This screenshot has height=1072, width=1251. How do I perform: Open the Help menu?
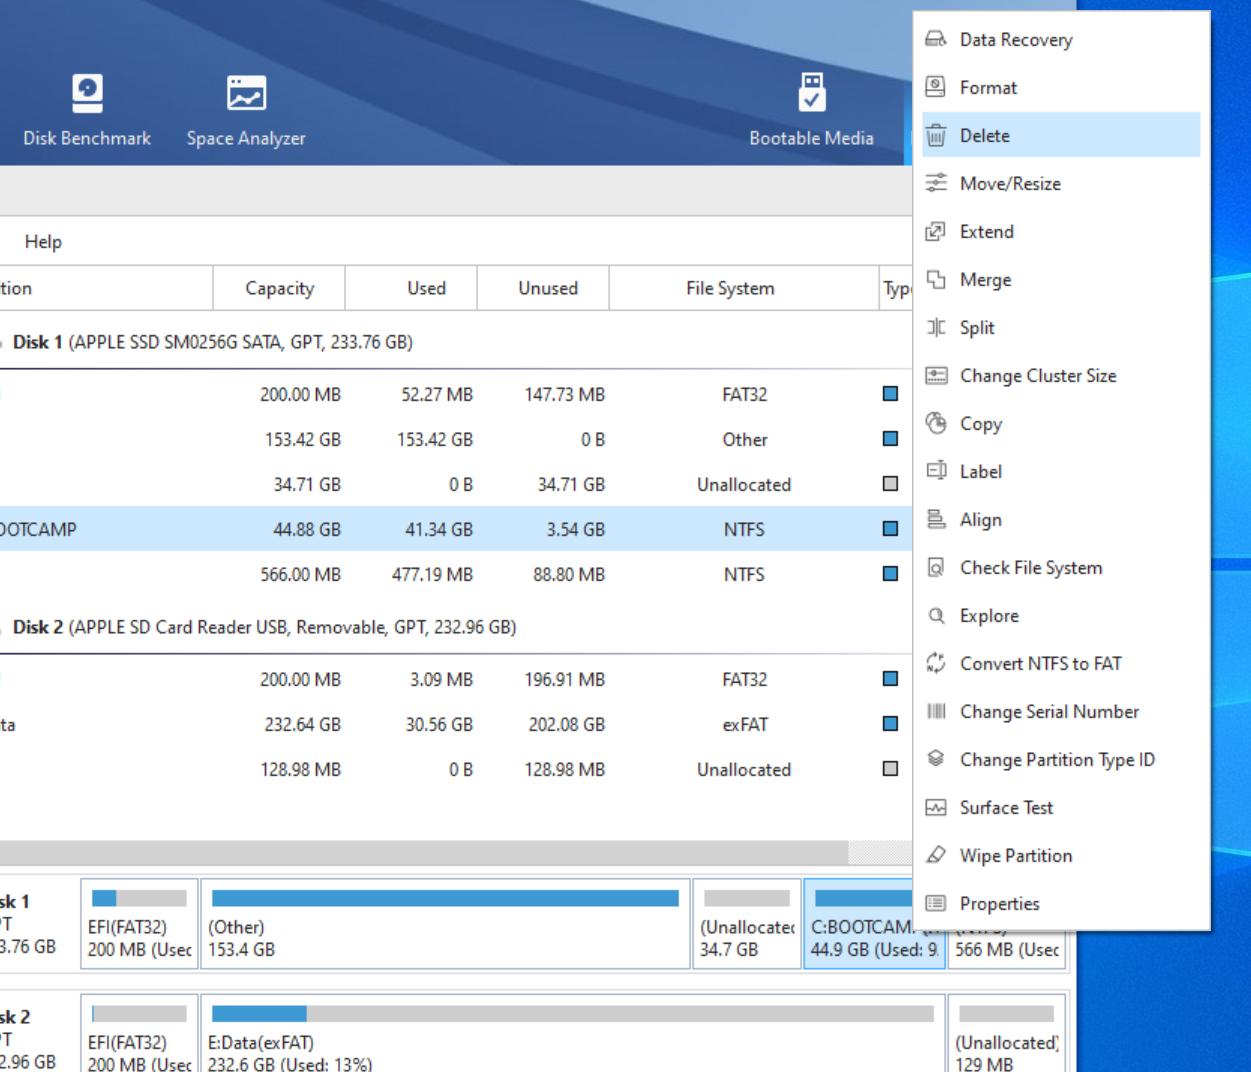[x=43, y=241]
